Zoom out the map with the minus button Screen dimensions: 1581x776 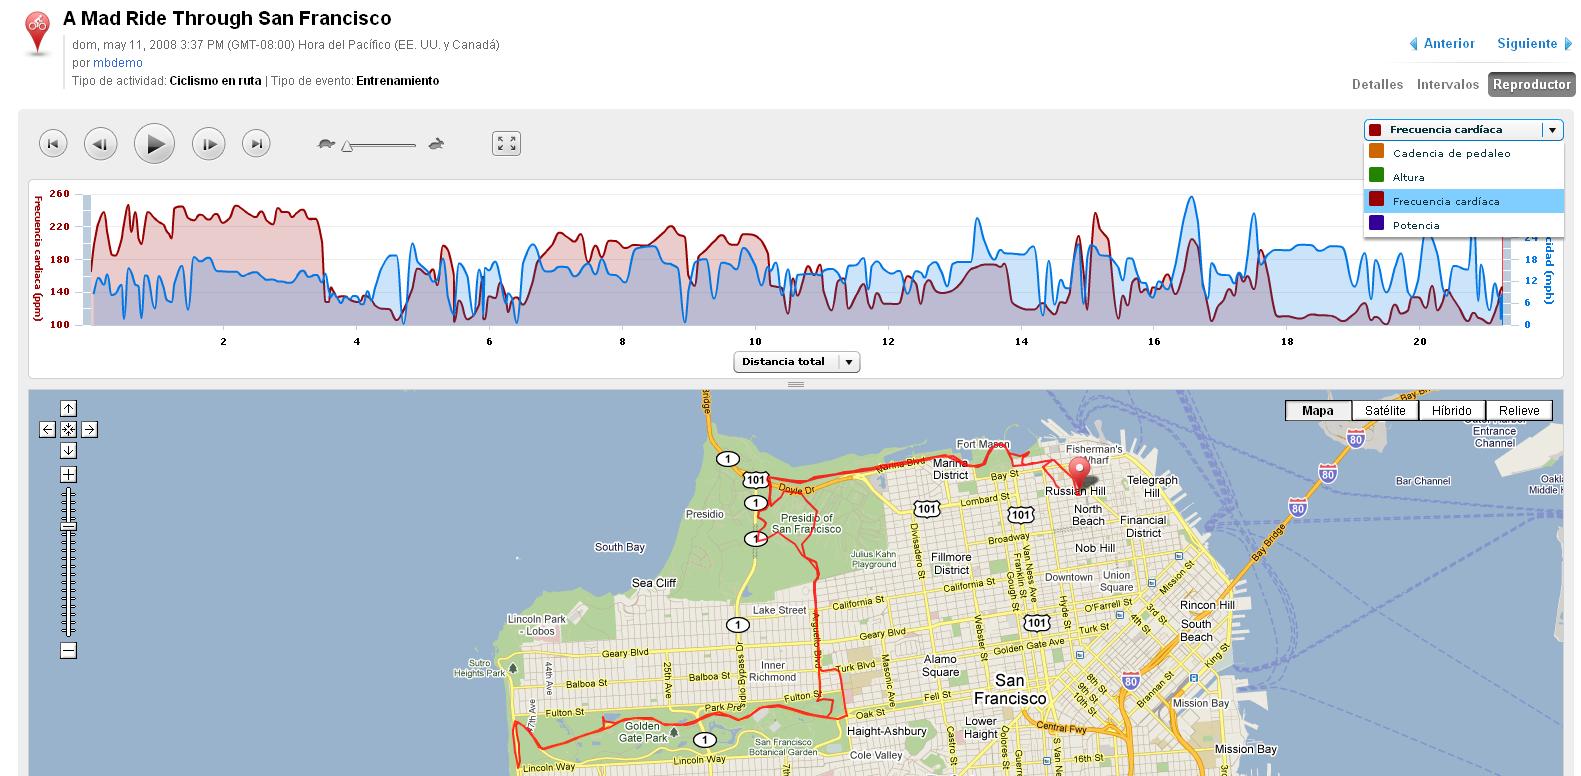click(68, 651)
